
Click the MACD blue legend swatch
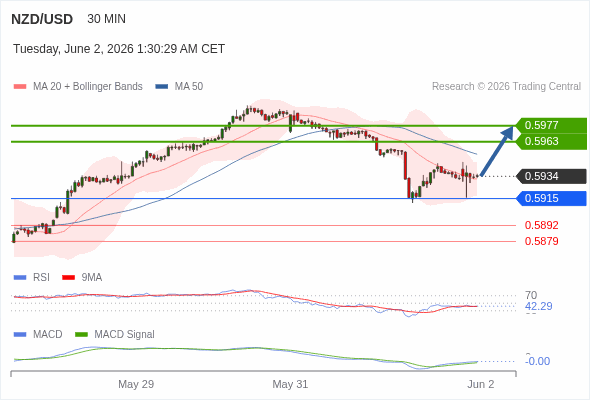pyautogui.click(x=20, y=335)
